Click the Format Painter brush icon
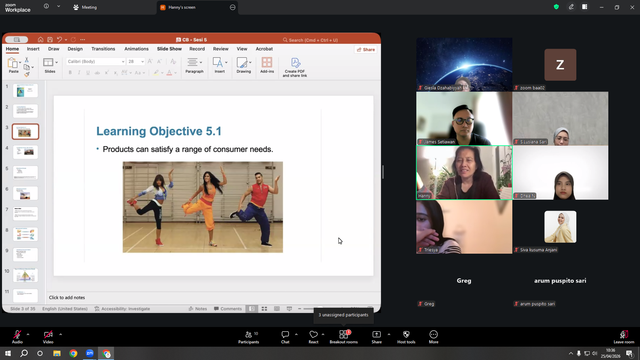 click(27, 74)
